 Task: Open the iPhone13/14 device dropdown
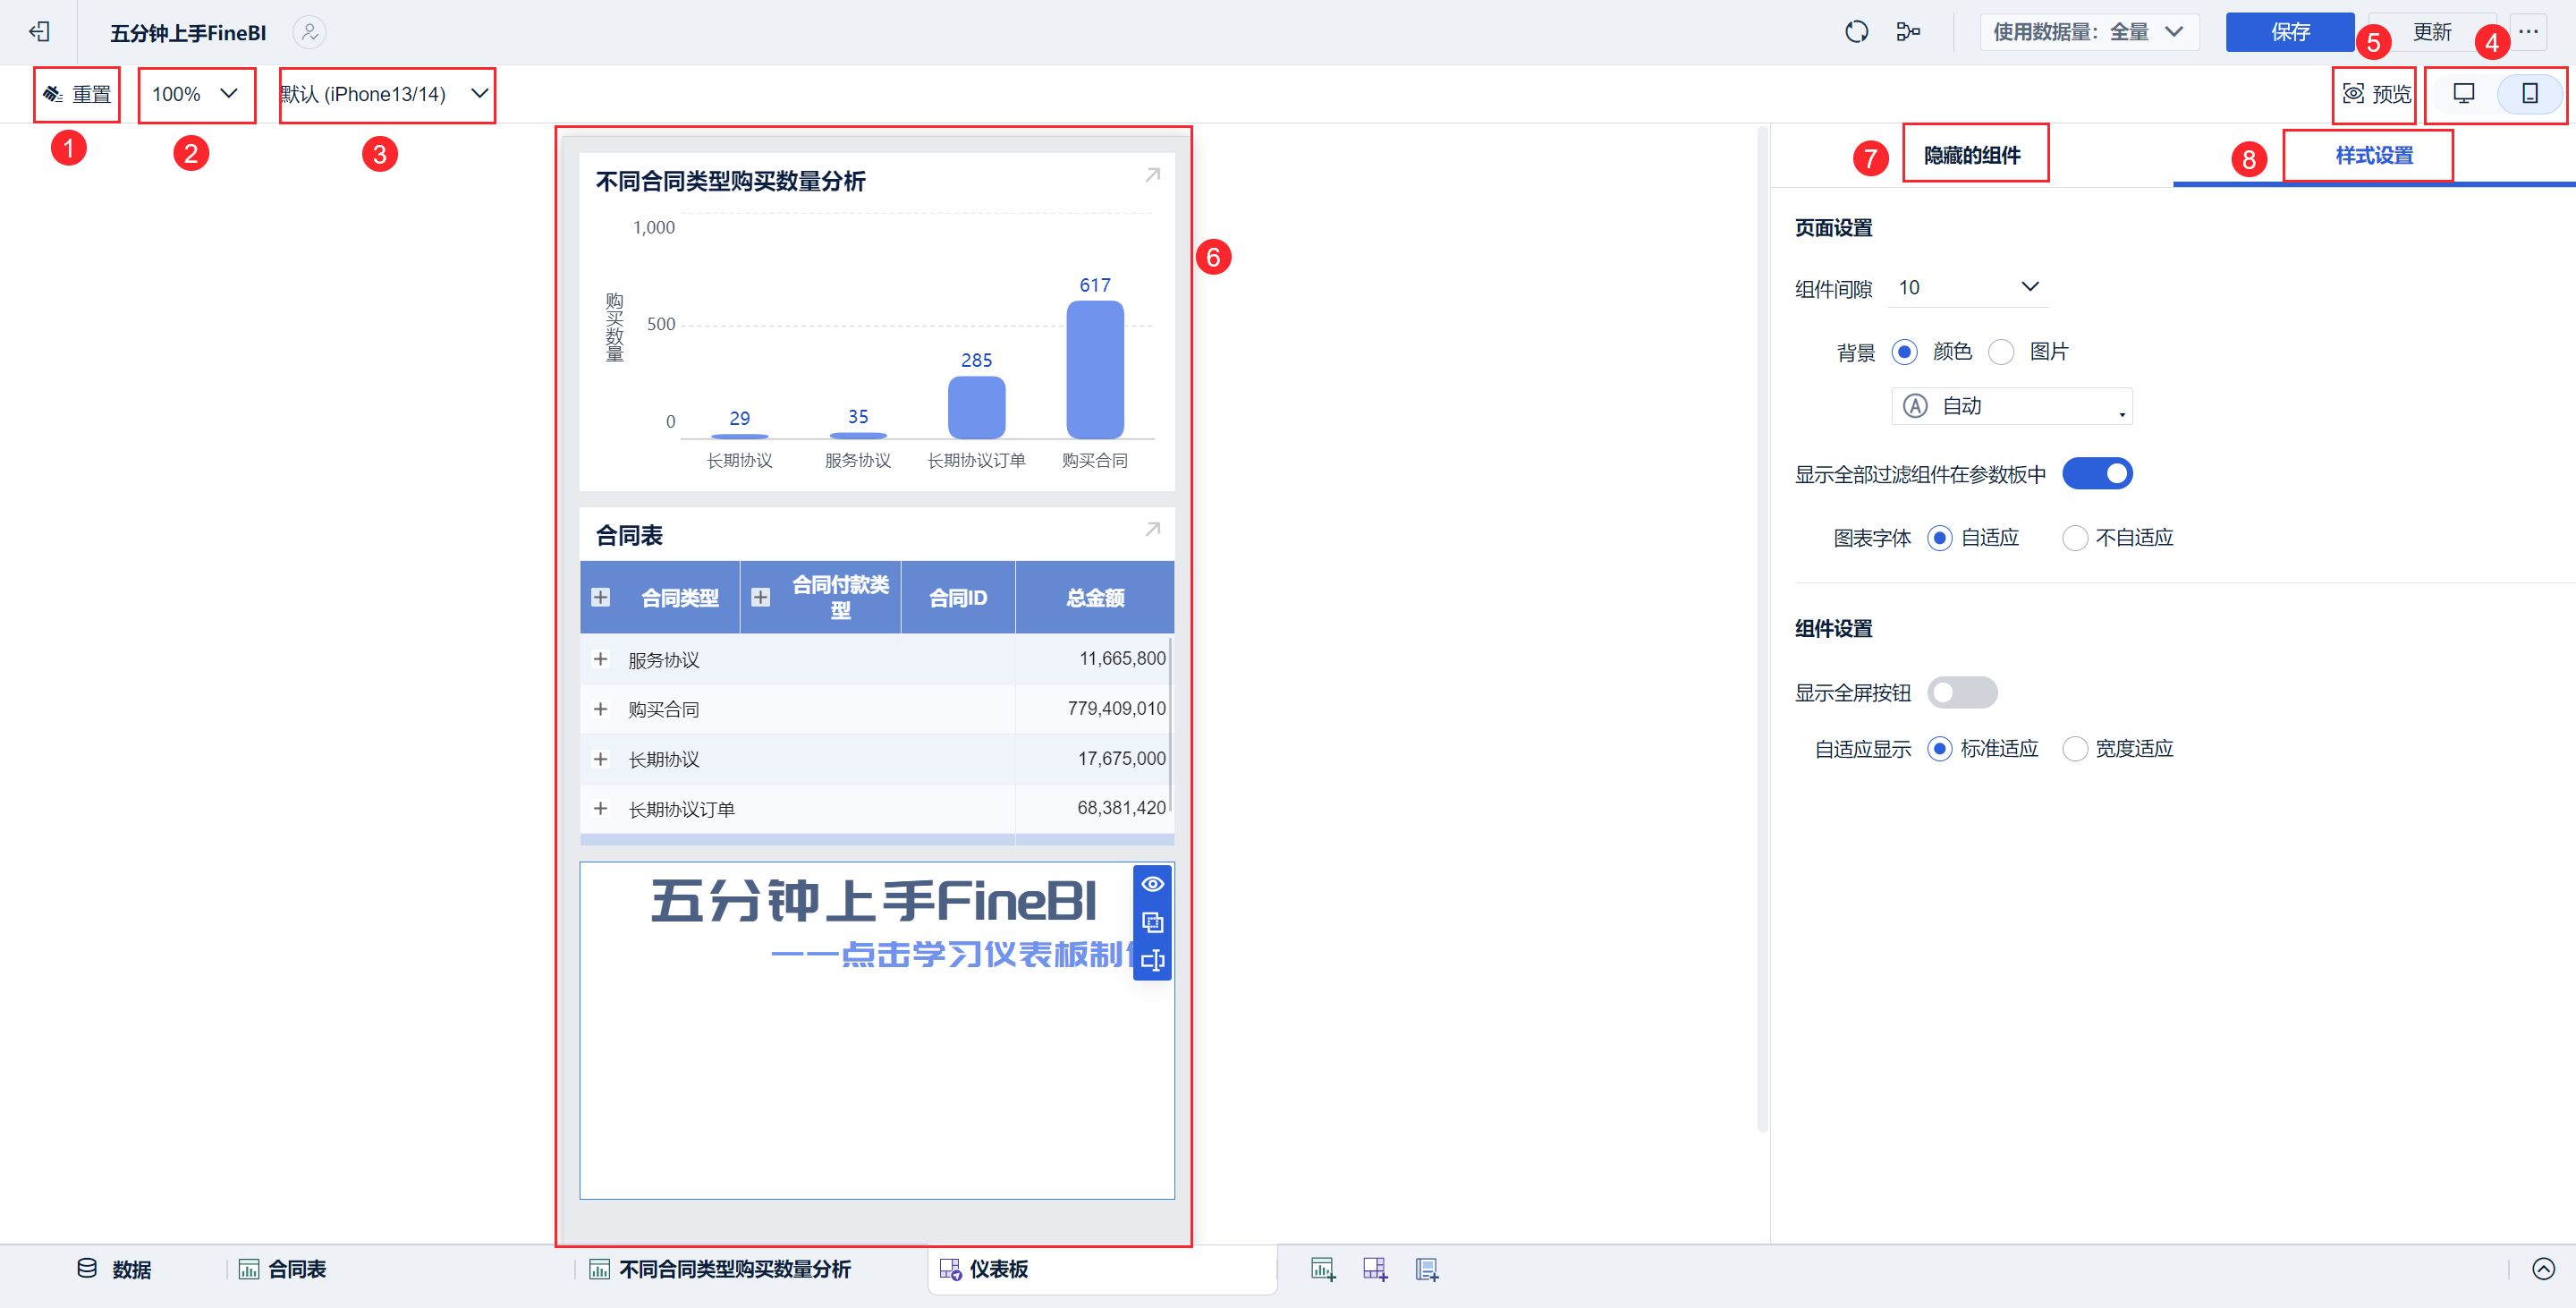click(386, 94)
